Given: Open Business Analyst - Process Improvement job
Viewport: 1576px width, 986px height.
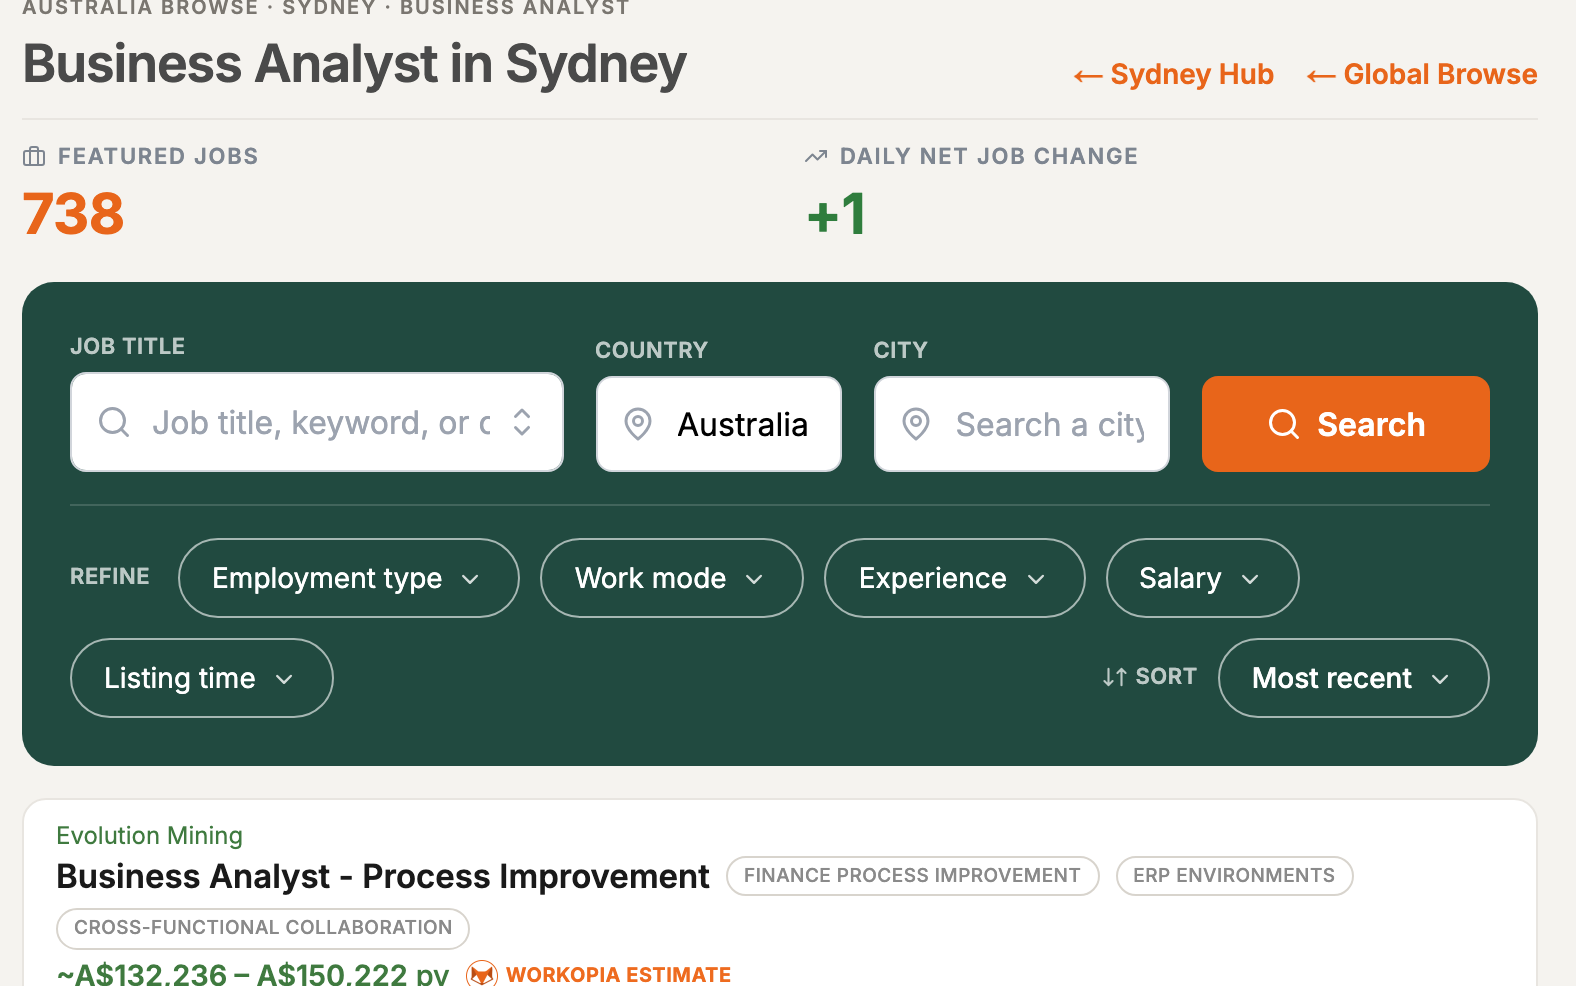Looking at the screenshot, I should [x=383, y=876].
